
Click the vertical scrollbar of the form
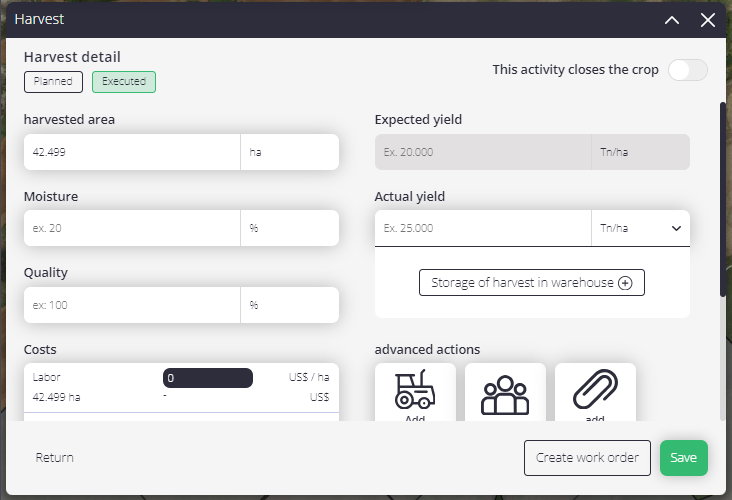723,199
